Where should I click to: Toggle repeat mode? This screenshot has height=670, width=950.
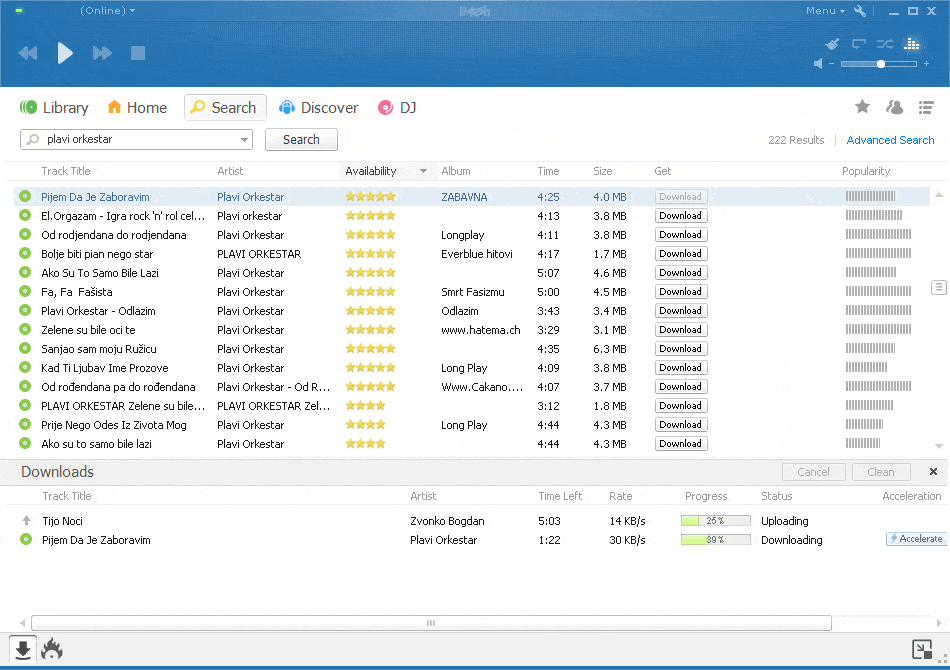[859, 44]
